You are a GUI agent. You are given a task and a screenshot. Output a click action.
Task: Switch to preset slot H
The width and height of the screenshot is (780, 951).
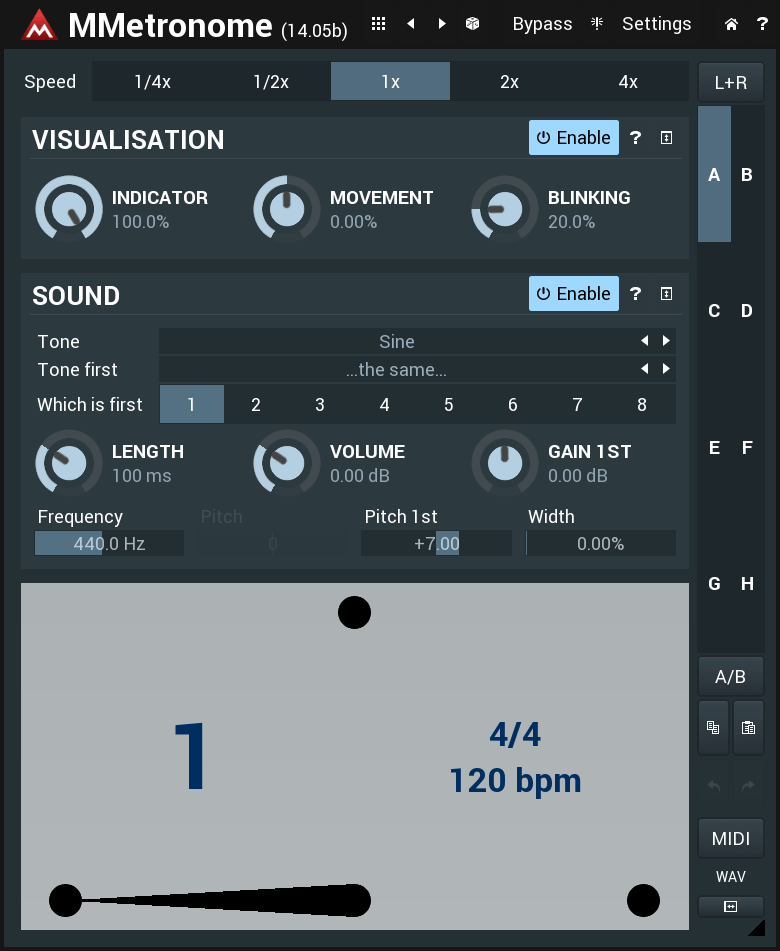coord(747,584)
